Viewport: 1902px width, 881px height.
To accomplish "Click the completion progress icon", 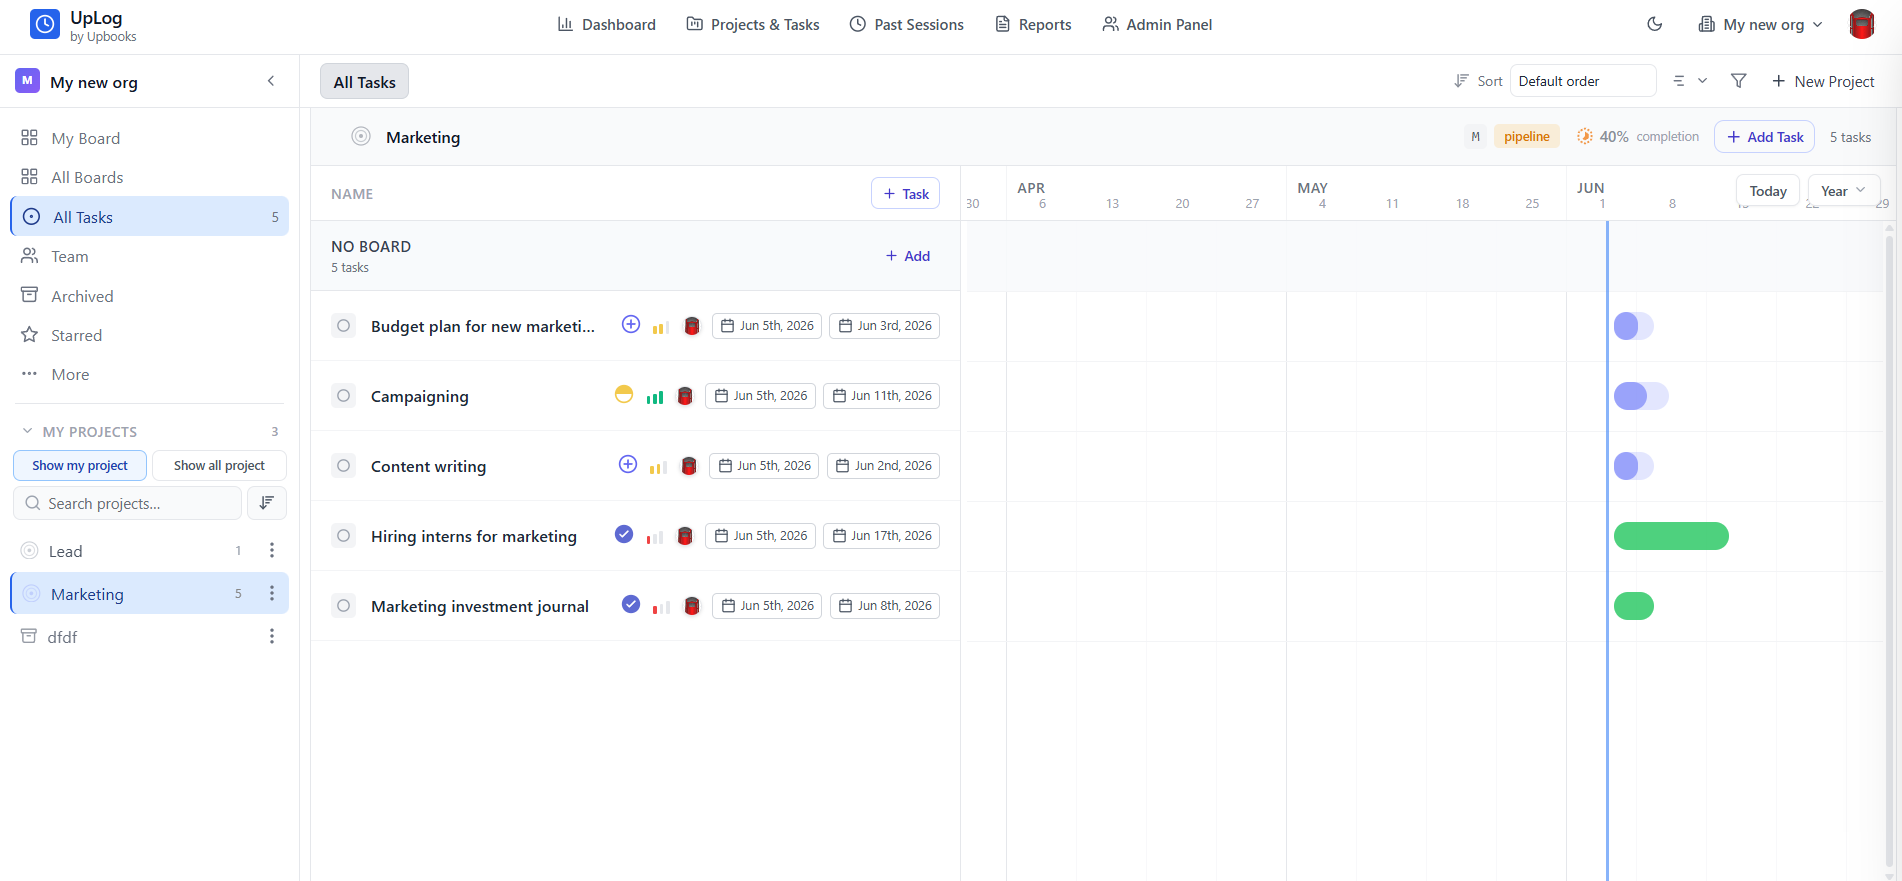I will click(1585, 136).
